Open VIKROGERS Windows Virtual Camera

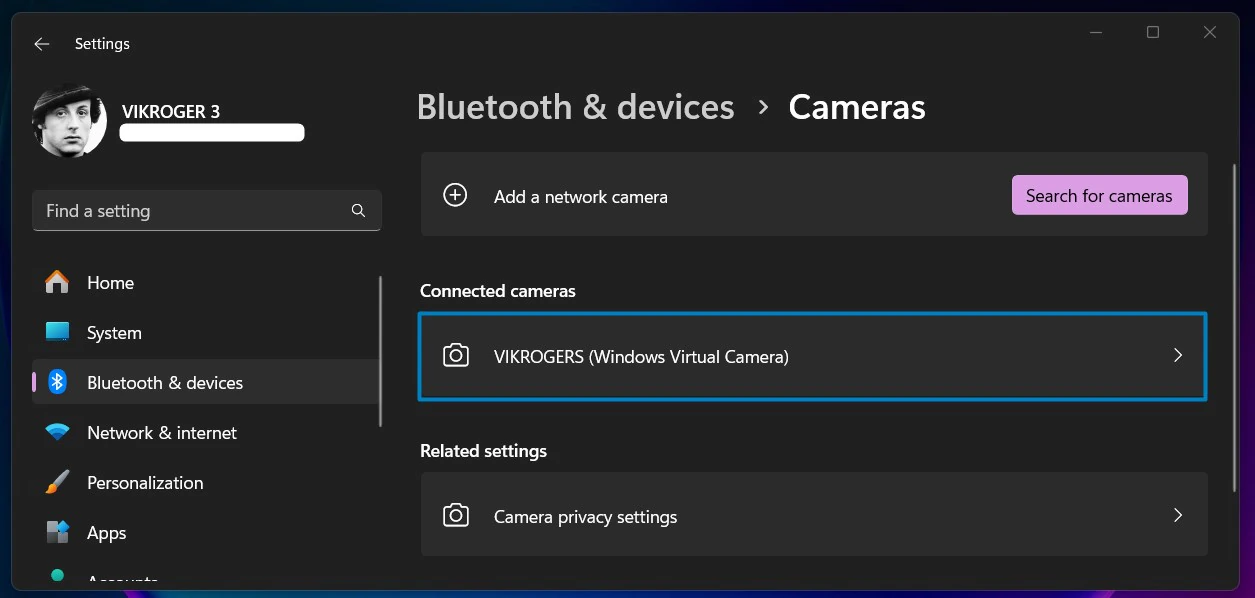813,356
